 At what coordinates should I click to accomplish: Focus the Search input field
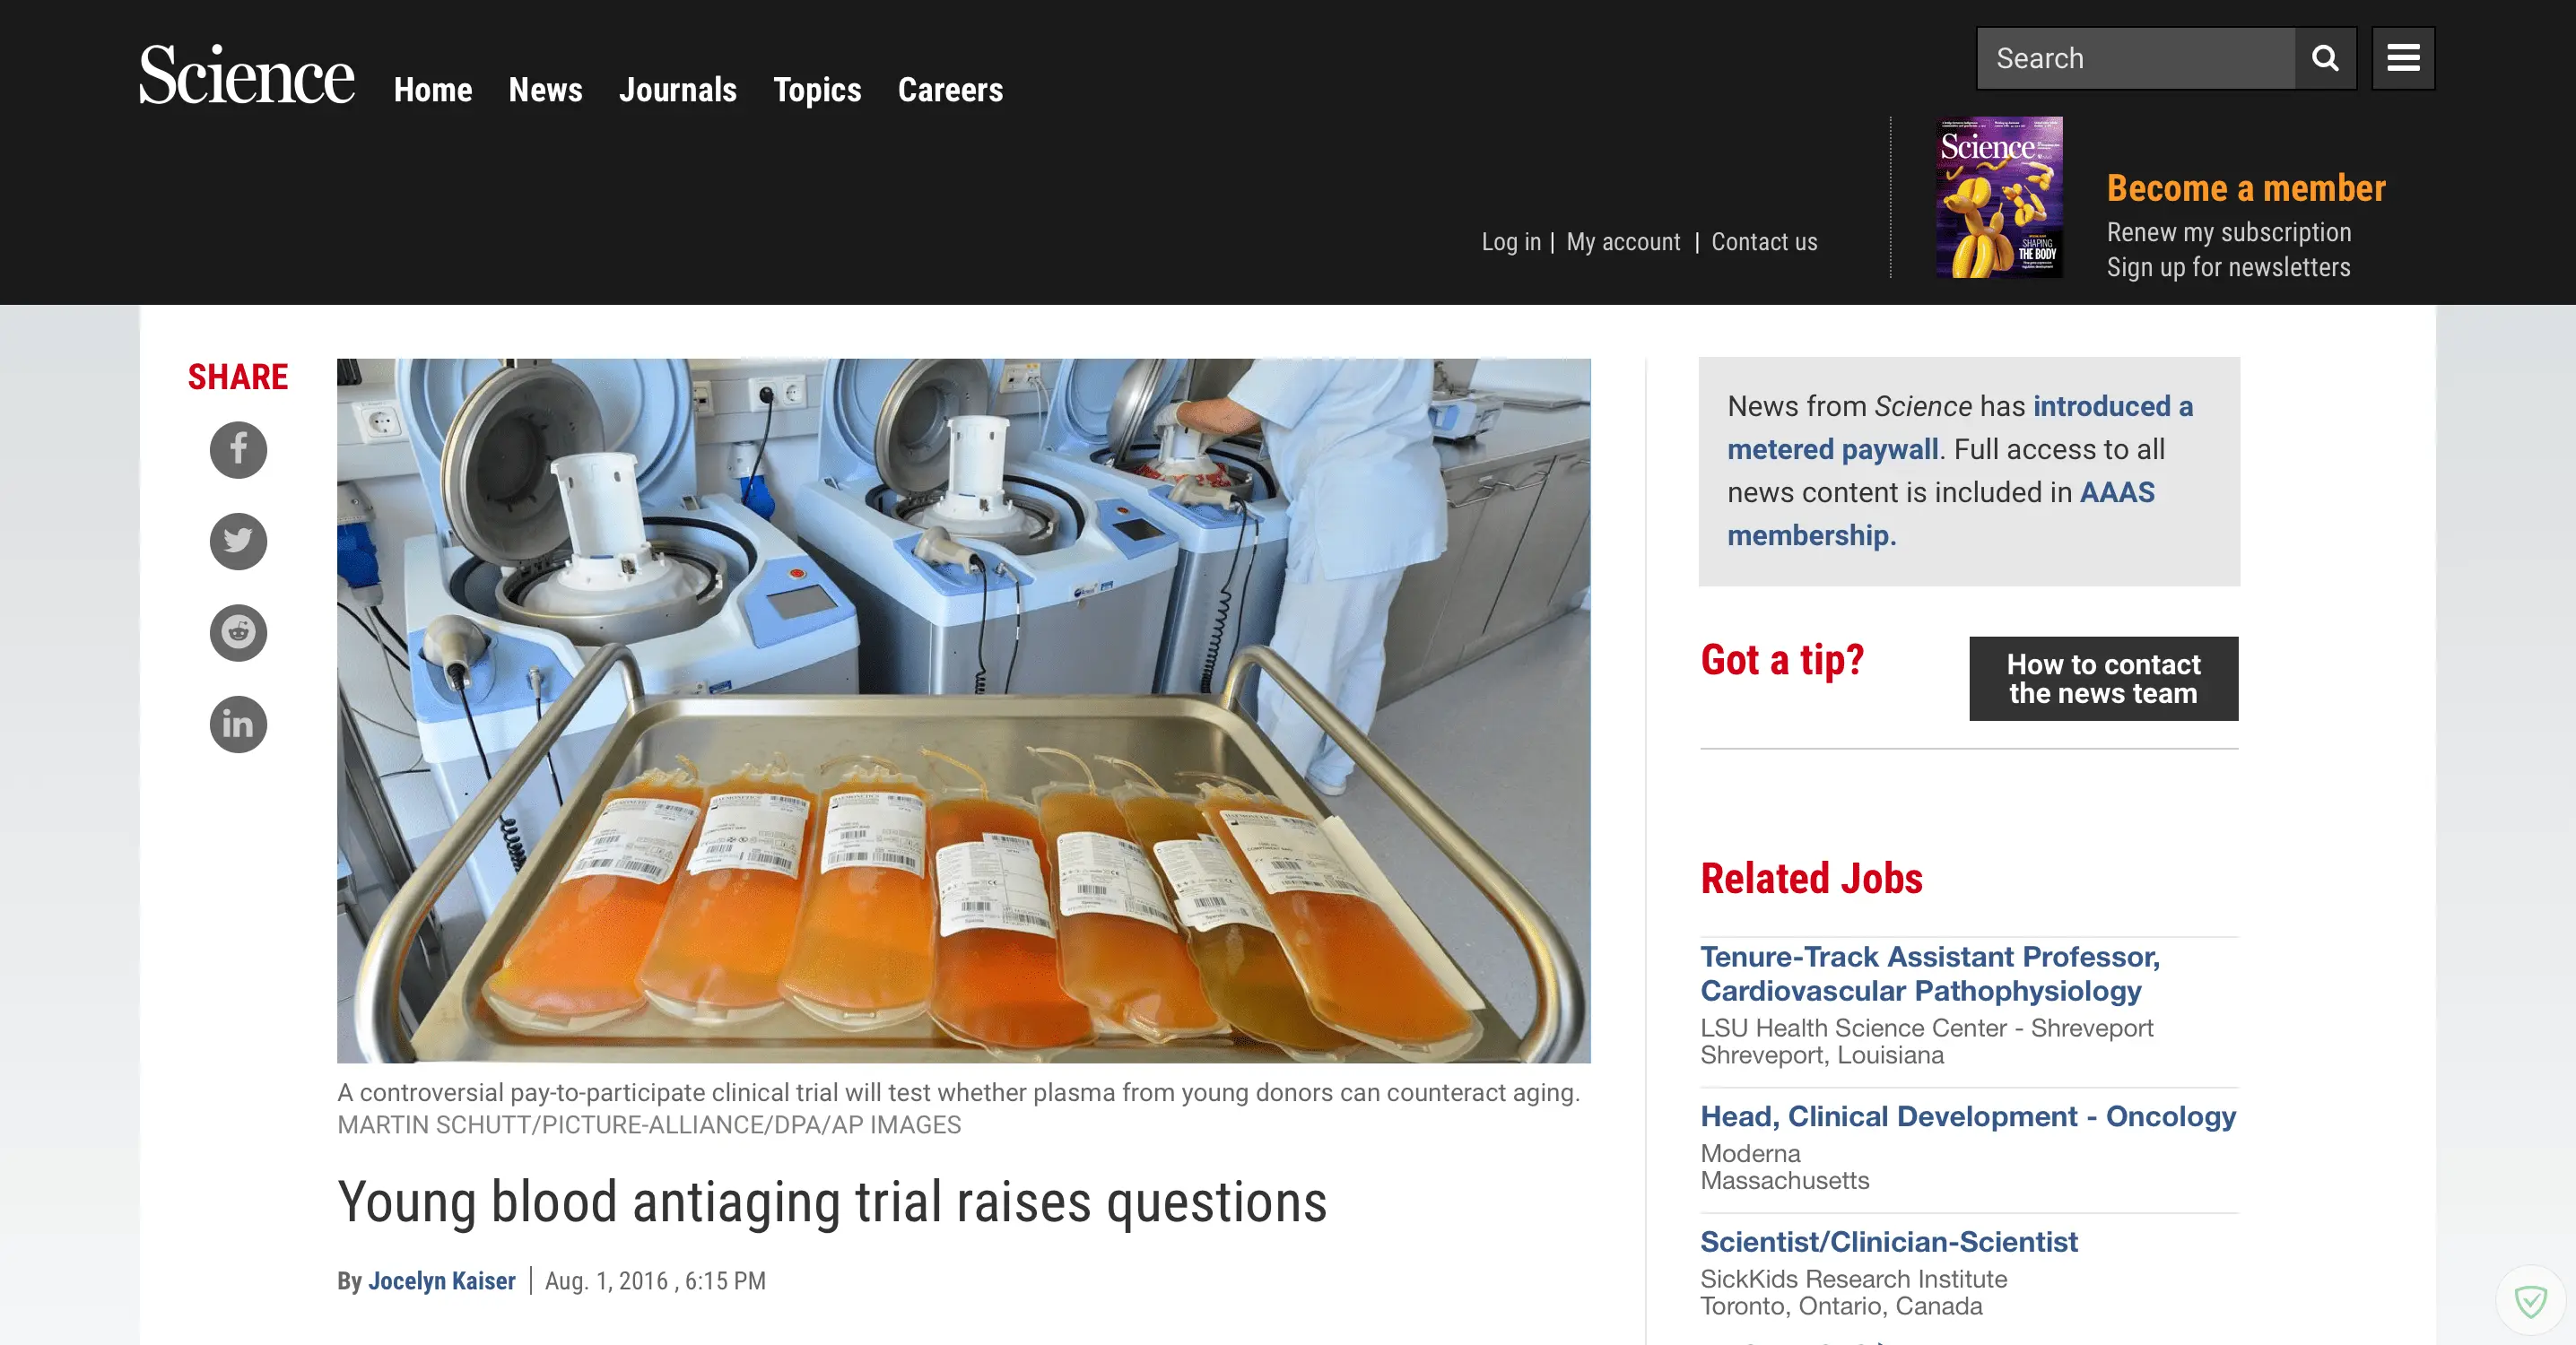point(2136,58)
